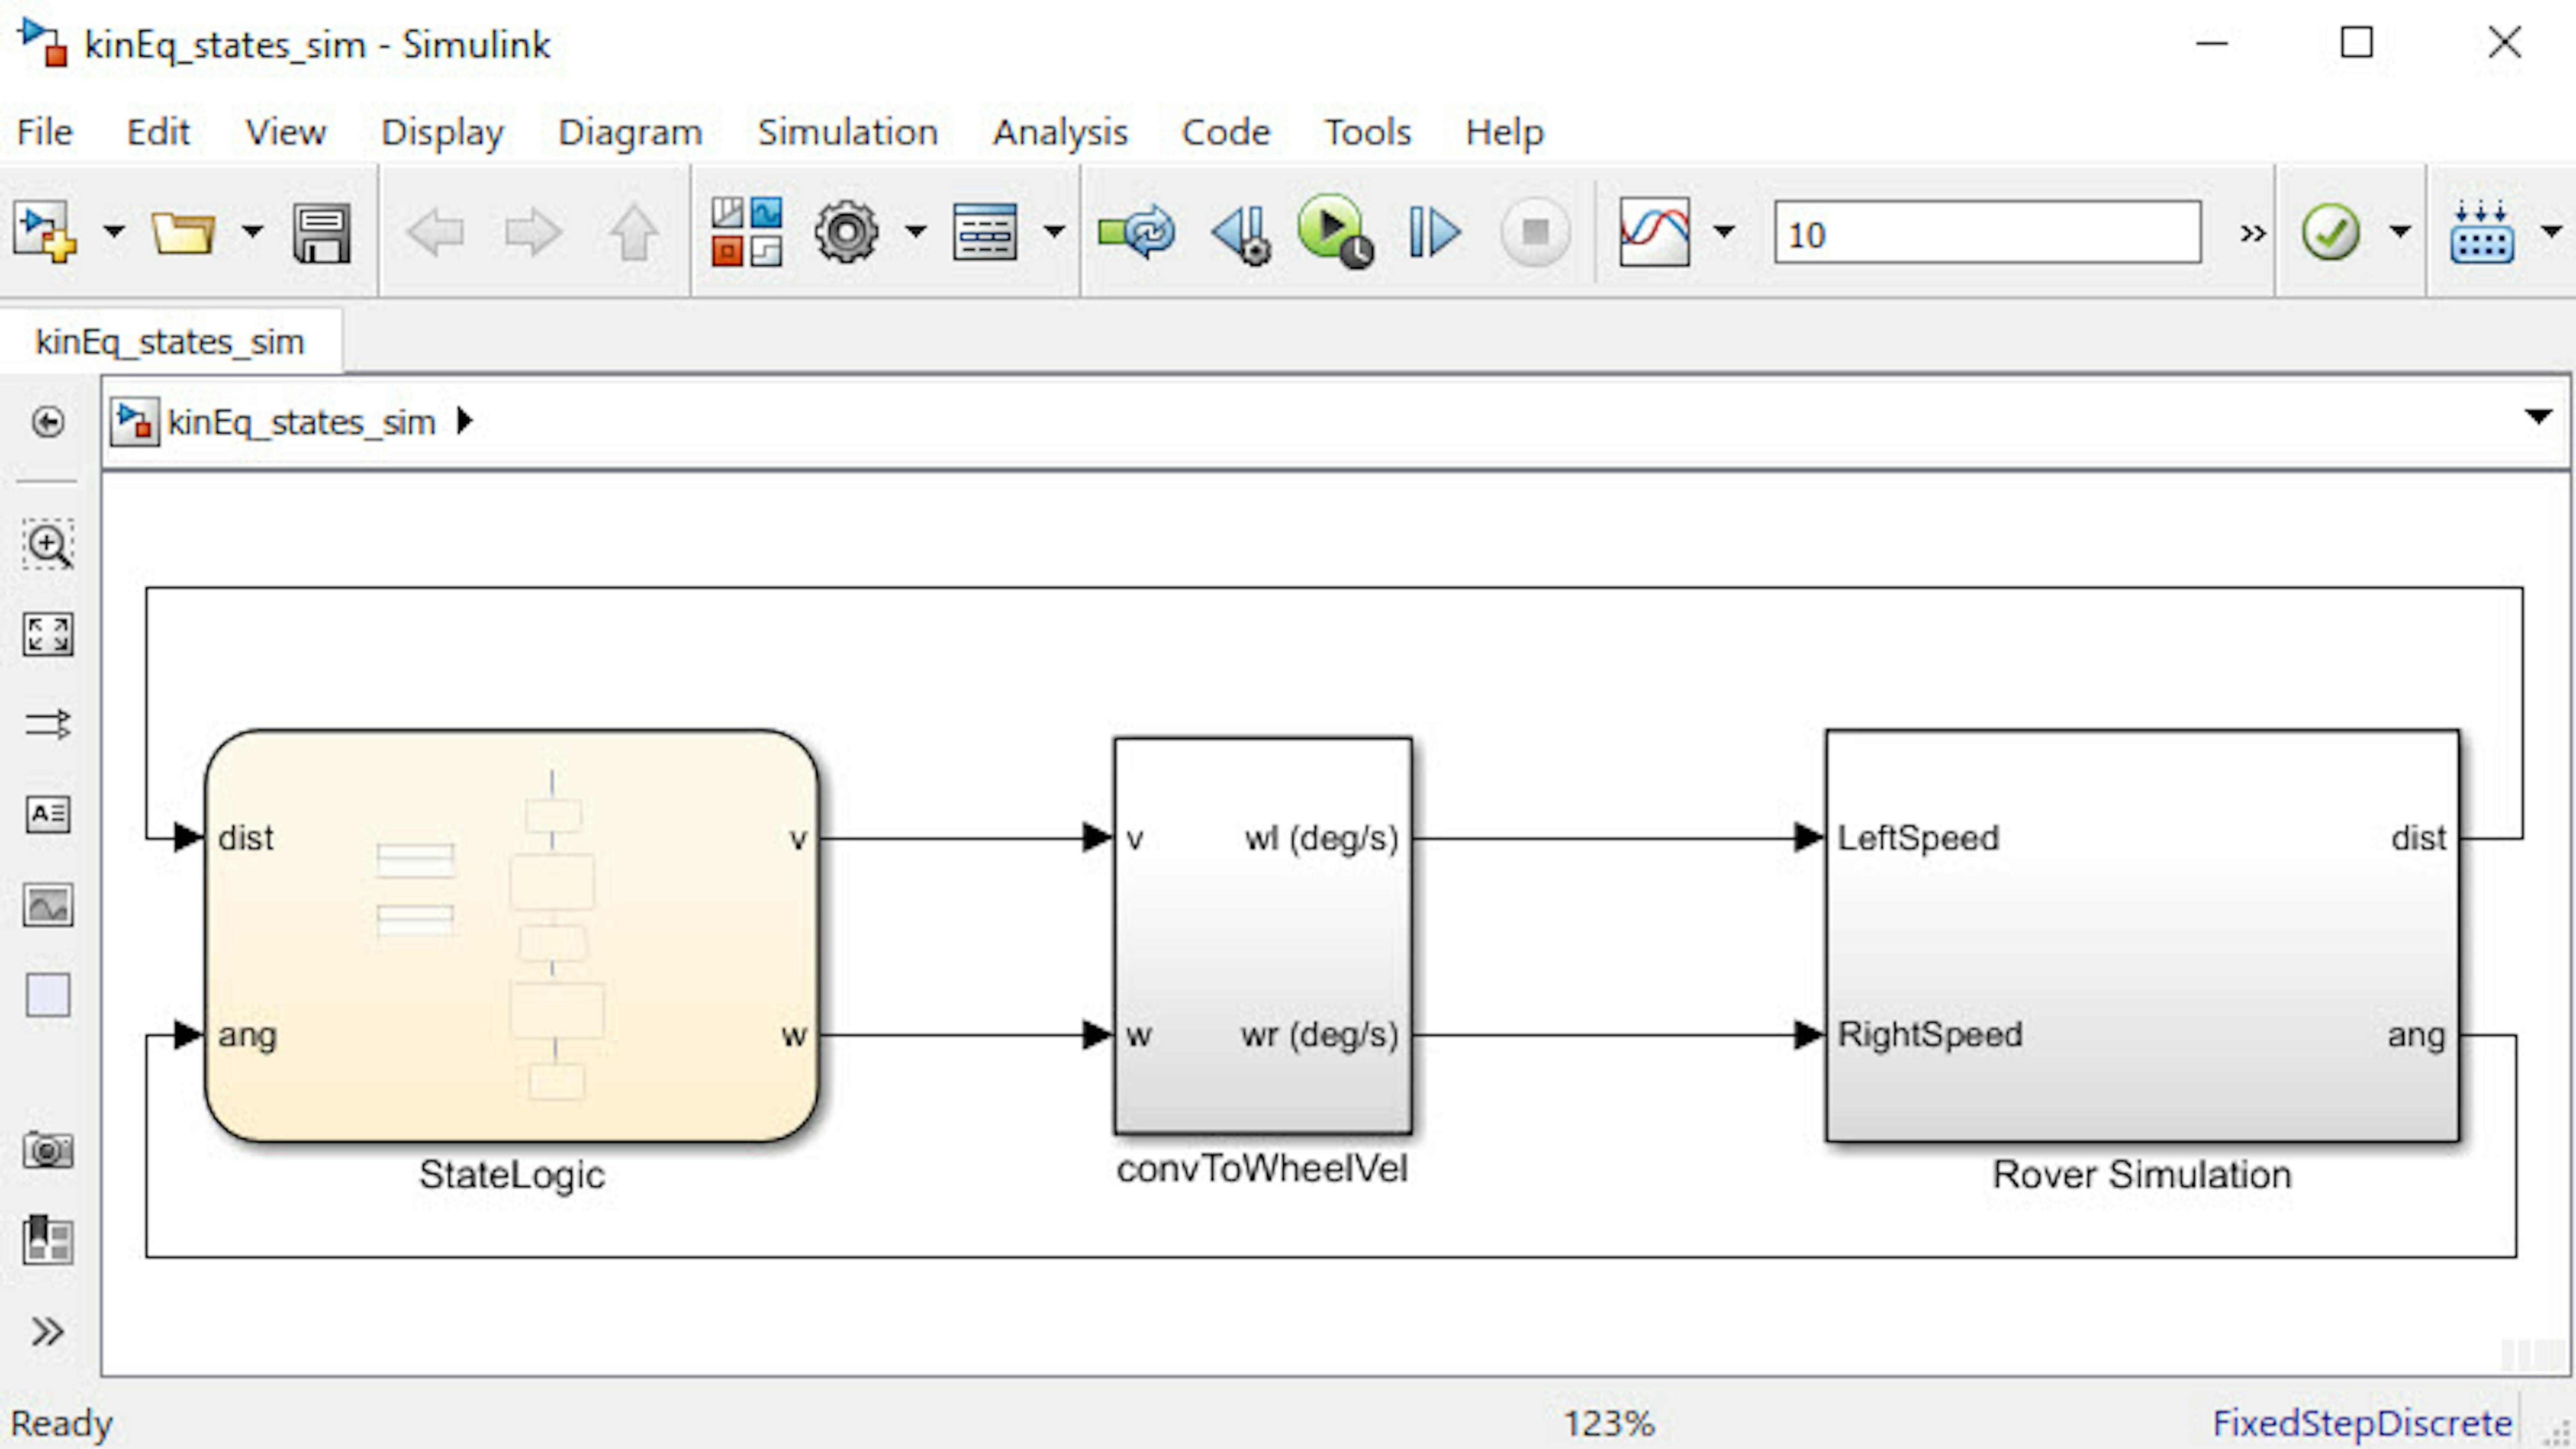Expand the Model Advisor dropdown arrow

click(2400, 232)
